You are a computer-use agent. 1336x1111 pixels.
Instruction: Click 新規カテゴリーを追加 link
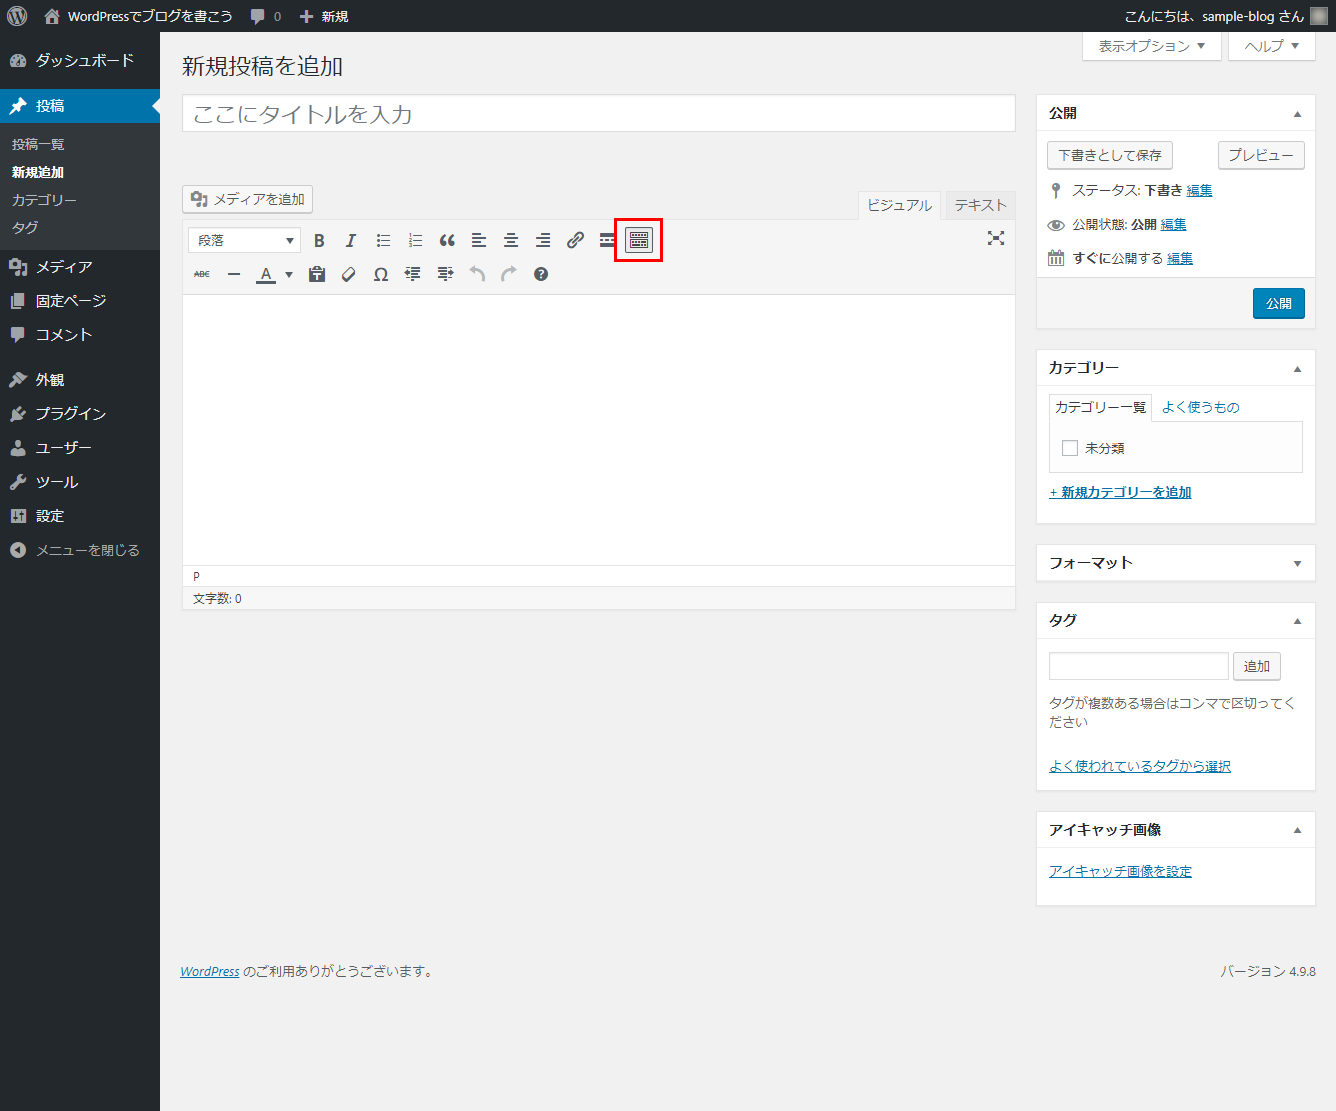[1120, 492]
